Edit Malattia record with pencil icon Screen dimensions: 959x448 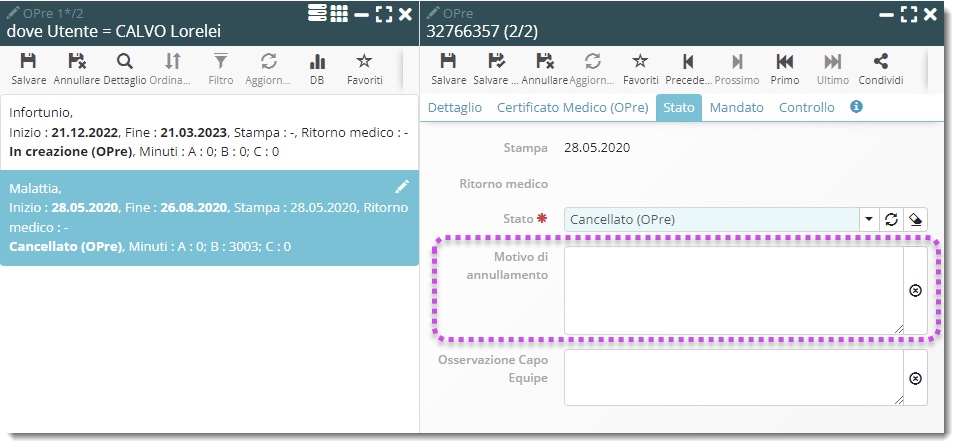click(x=402, y=187)
